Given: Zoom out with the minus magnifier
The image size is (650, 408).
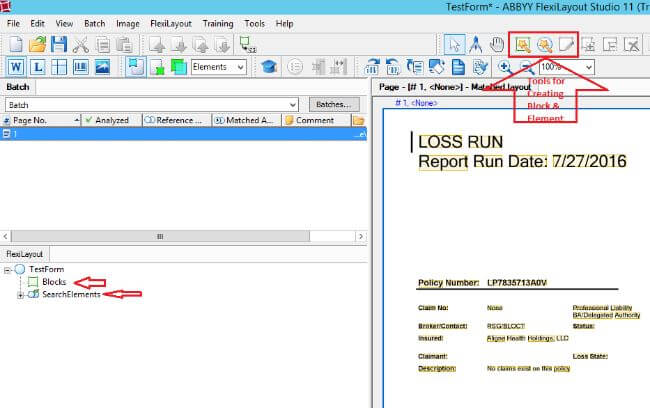Looking at the screenshot, I should [526, 67].
